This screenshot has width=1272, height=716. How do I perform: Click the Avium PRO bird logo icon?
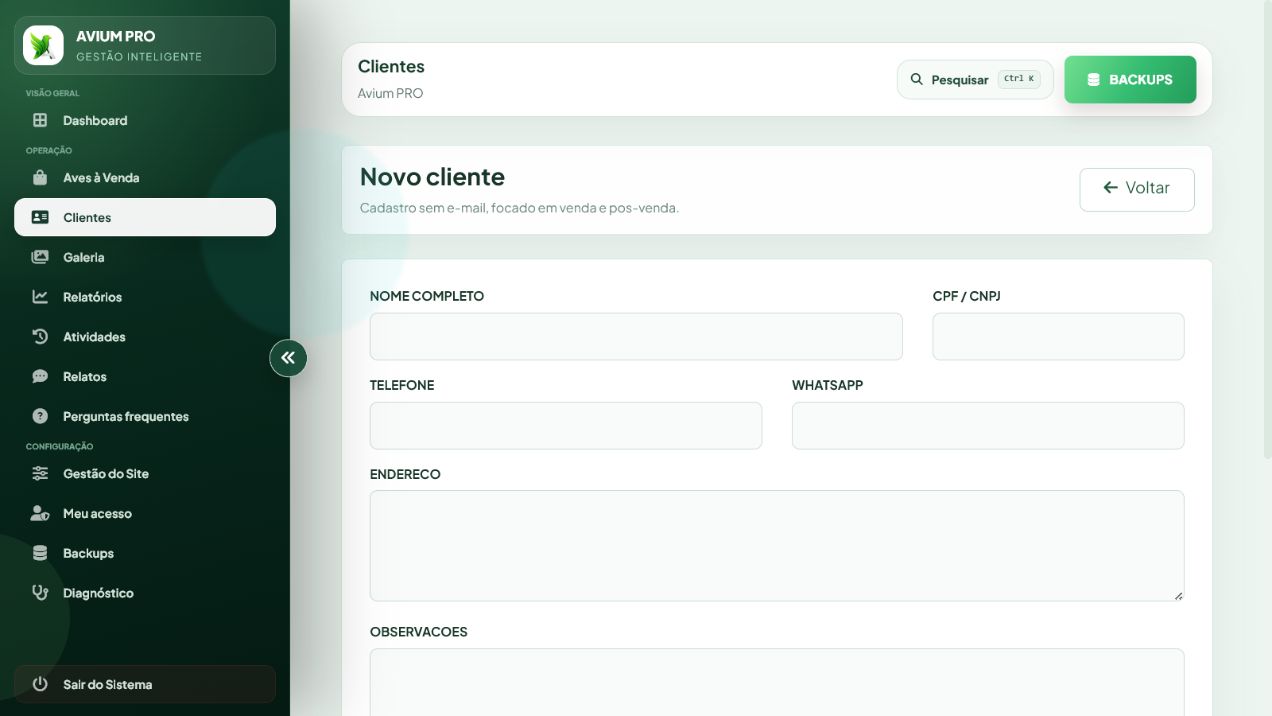coord(43,45)
